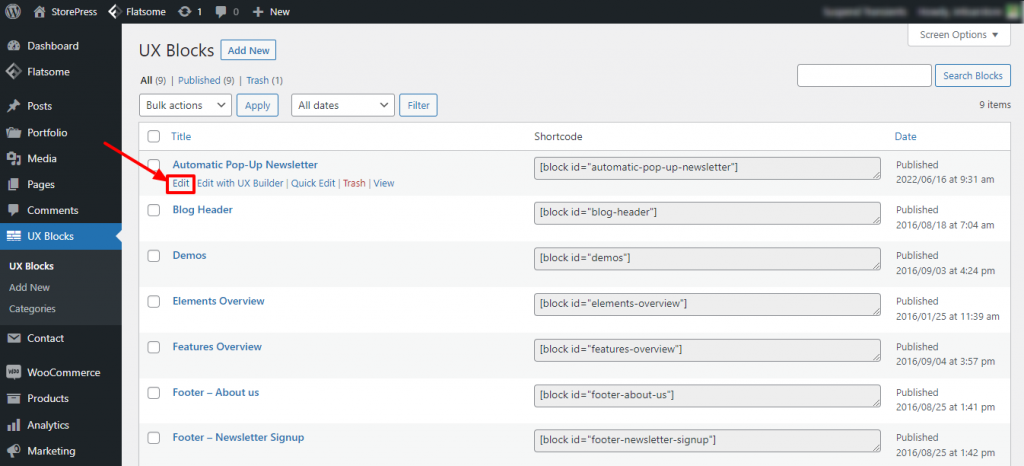The height and width of the screenshot is (466, 1024).
Task: Click the Comments bubble icon in the sidebar
Action: pyautogui.click(x=13, y=210)
